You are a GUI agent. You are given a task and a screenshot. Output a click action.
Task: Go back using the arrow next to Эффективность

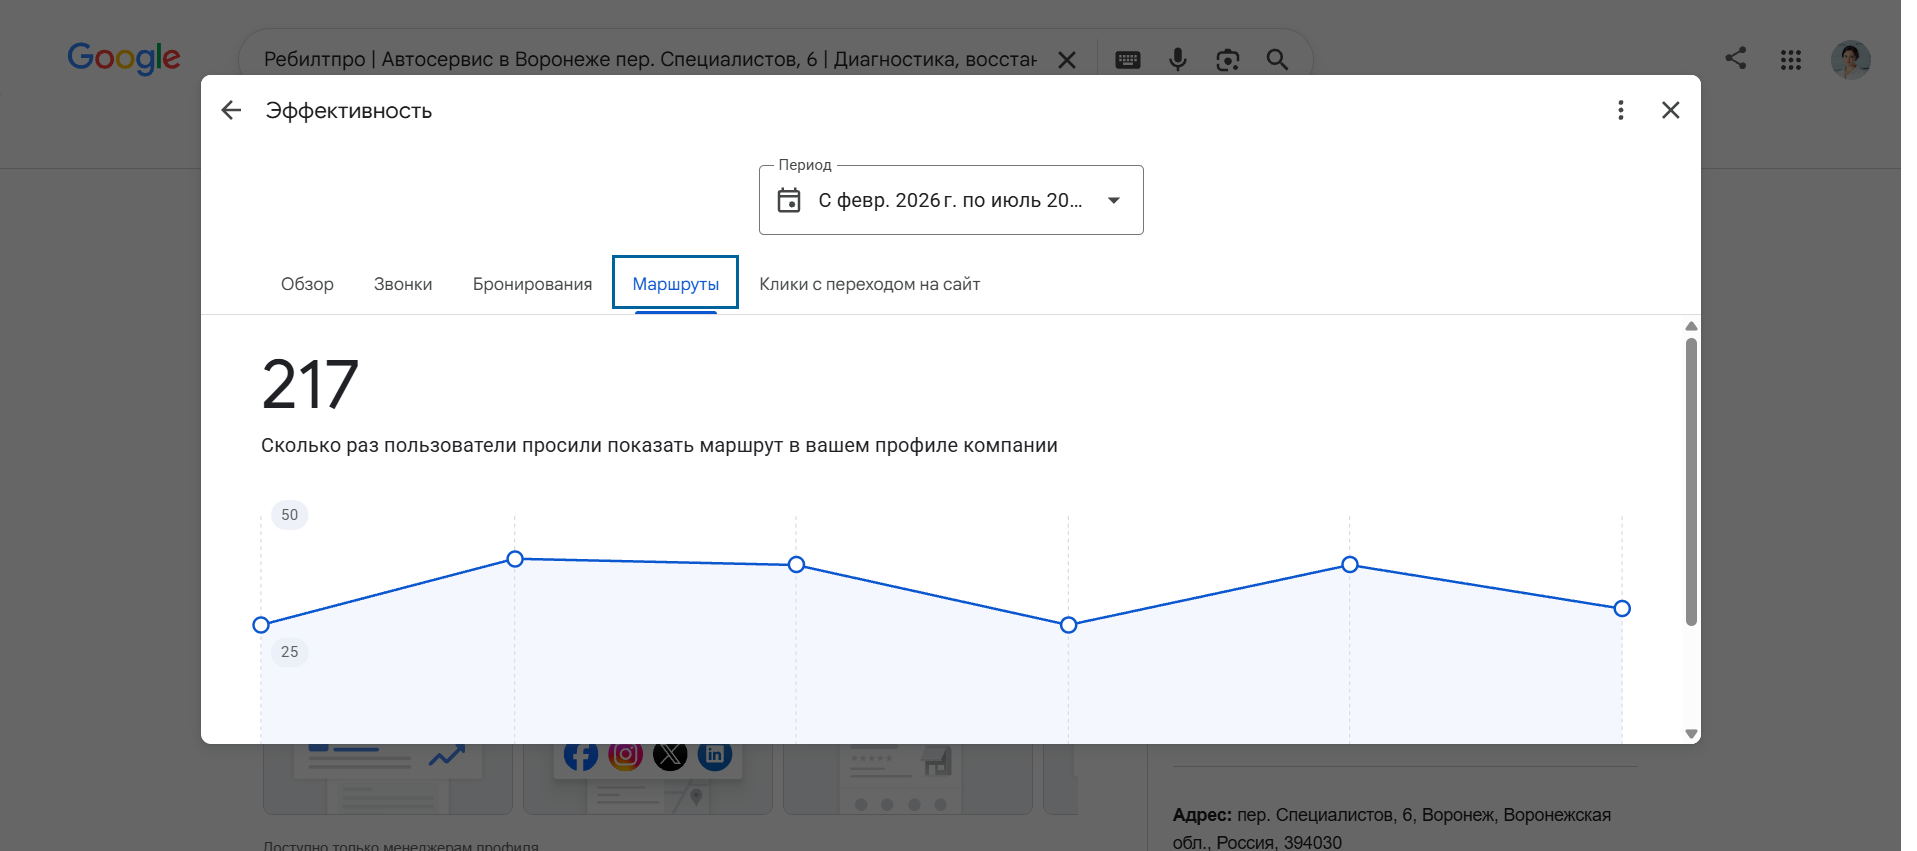pos(231,110)
